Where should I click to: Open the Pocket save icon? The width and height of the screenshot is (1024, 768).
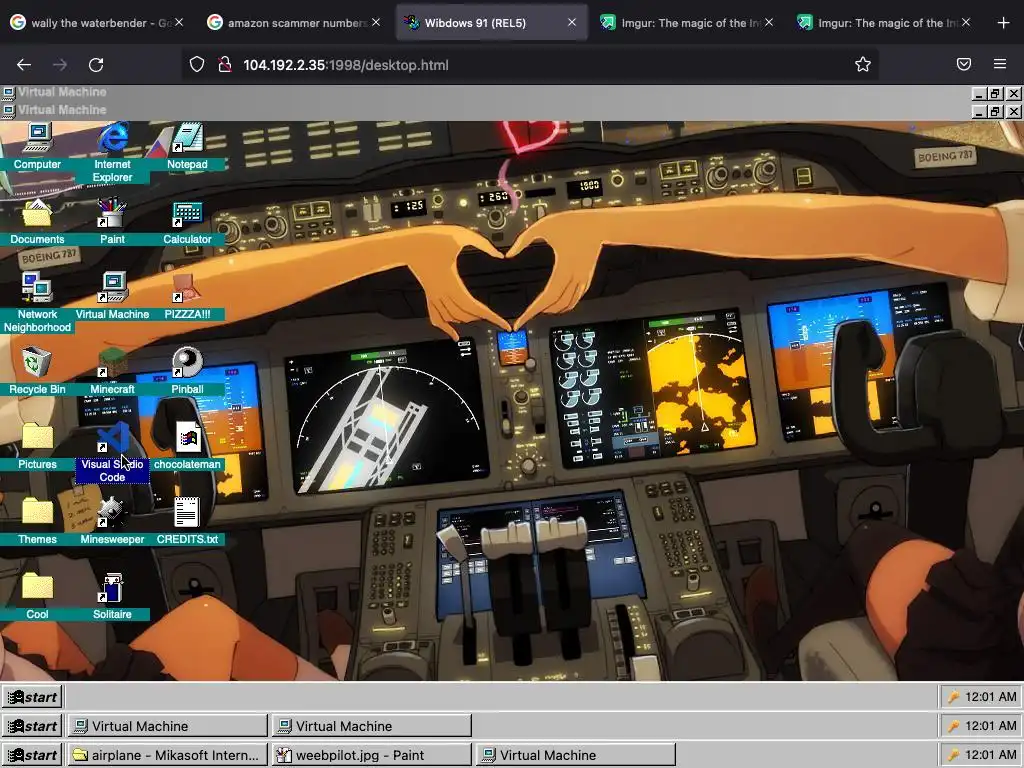click(963, 64)
